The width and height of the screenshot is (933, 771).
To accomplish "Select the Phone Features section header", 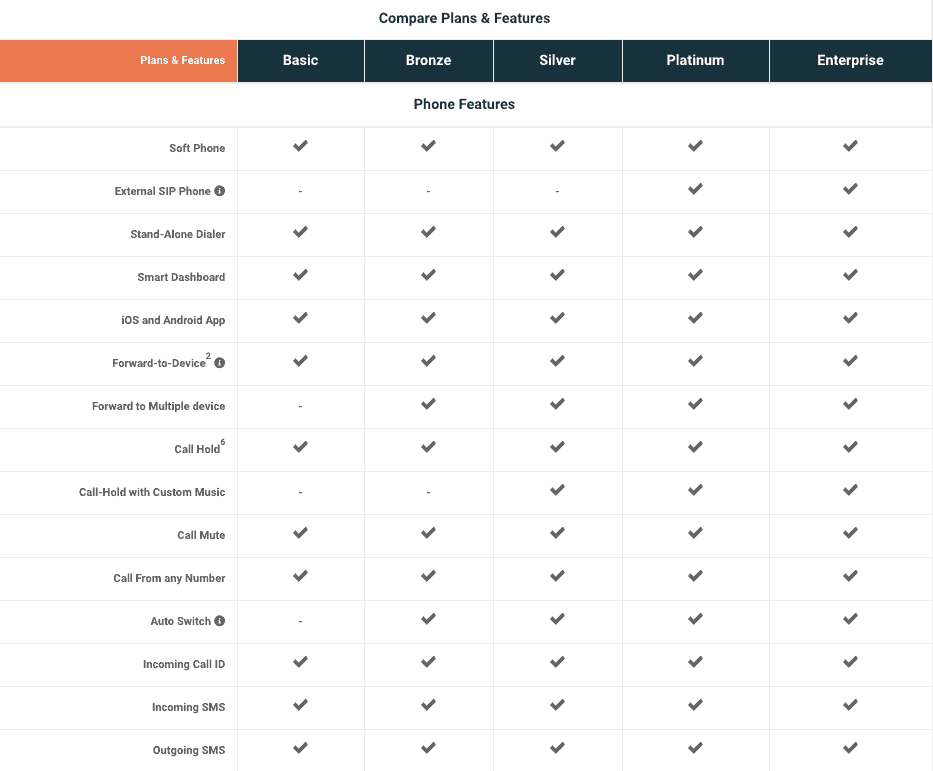I will click(x=464, y=104).
